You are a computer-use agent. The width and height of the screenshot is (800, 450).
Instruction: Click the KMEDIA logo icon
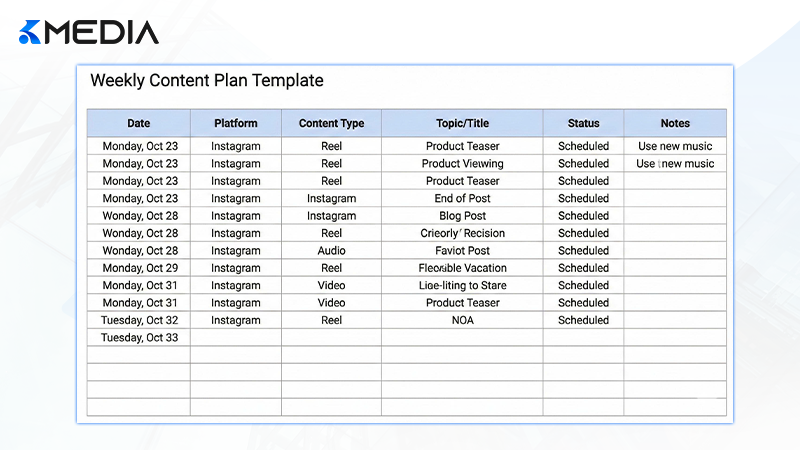point(30,32)
